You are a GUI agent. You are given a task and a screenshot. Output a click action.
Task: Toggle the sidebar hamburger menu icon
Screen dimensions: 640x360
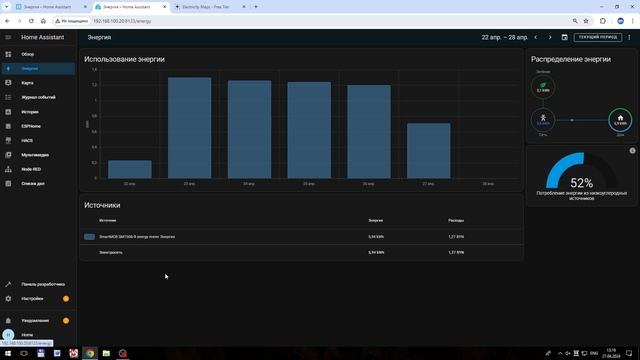click(8, 37)
